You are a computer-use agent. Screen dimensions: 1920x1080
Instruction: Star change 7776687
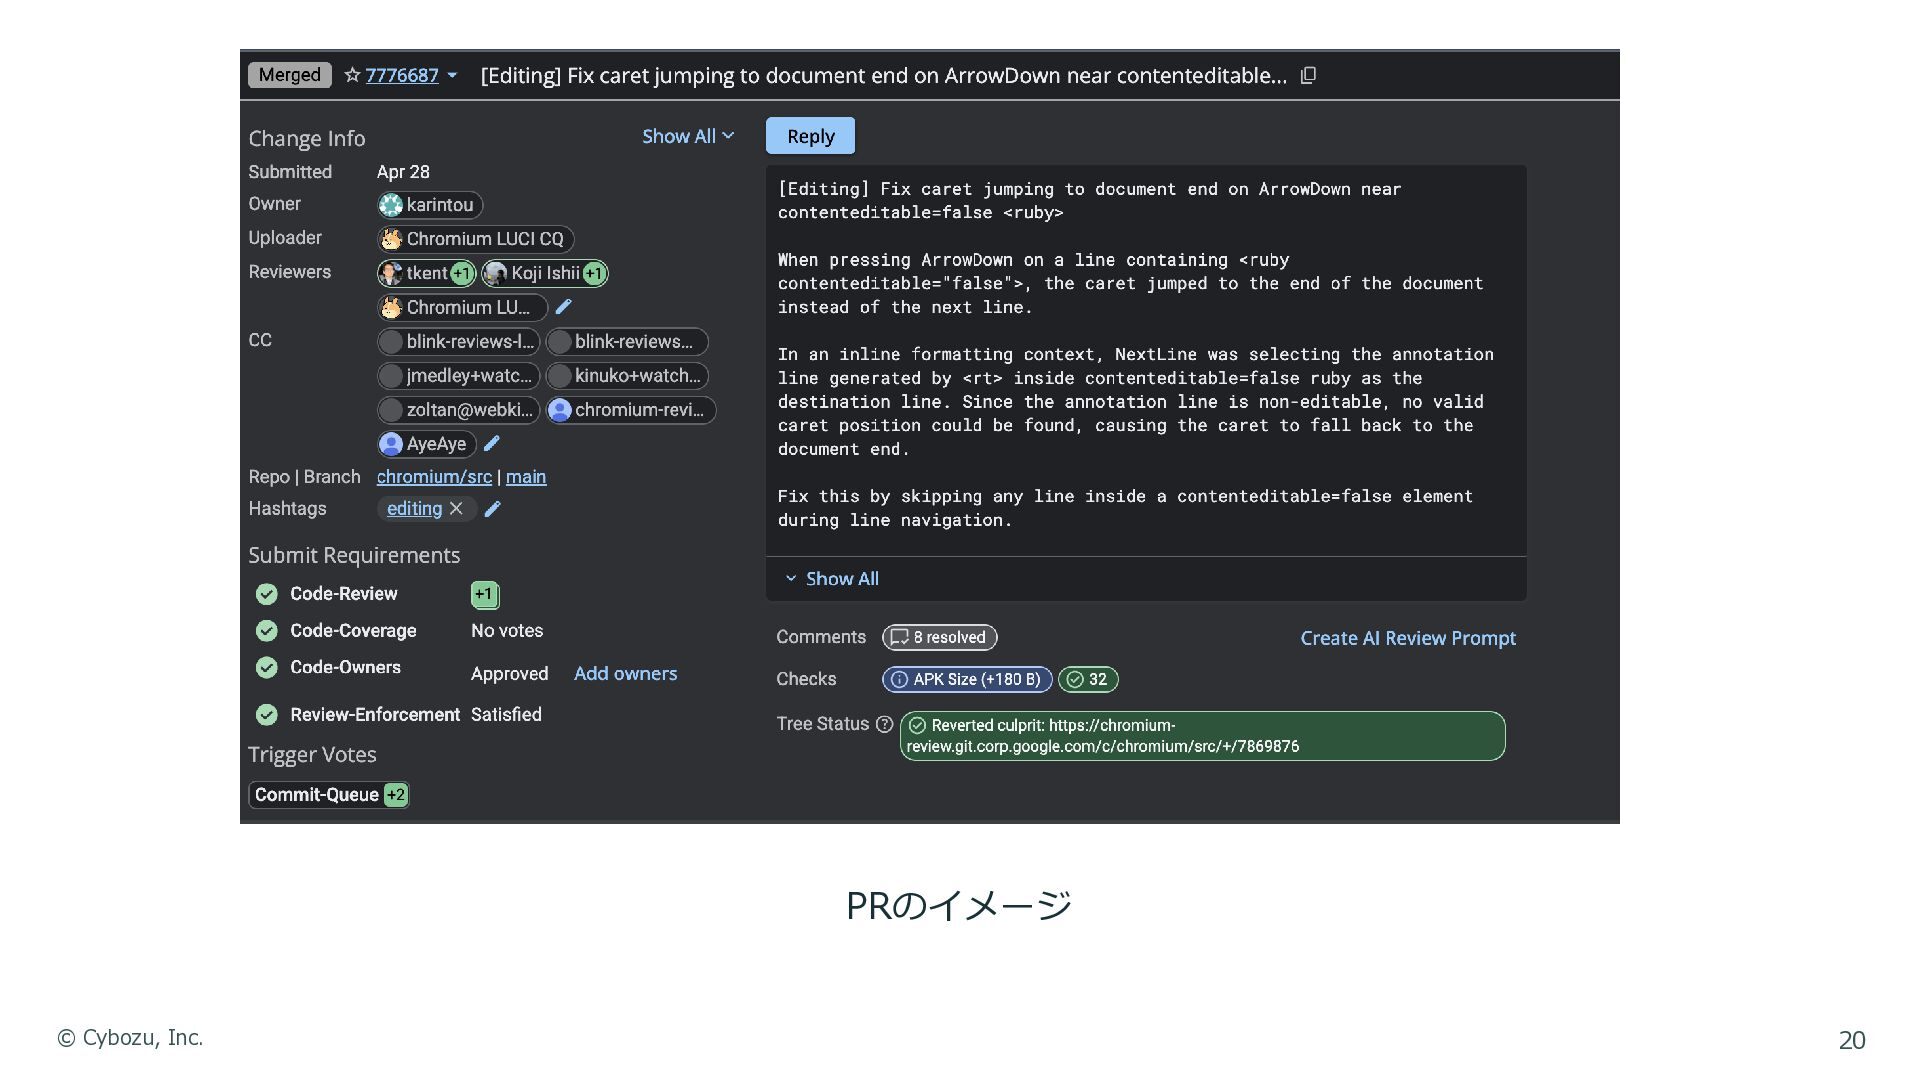[352, 75]
